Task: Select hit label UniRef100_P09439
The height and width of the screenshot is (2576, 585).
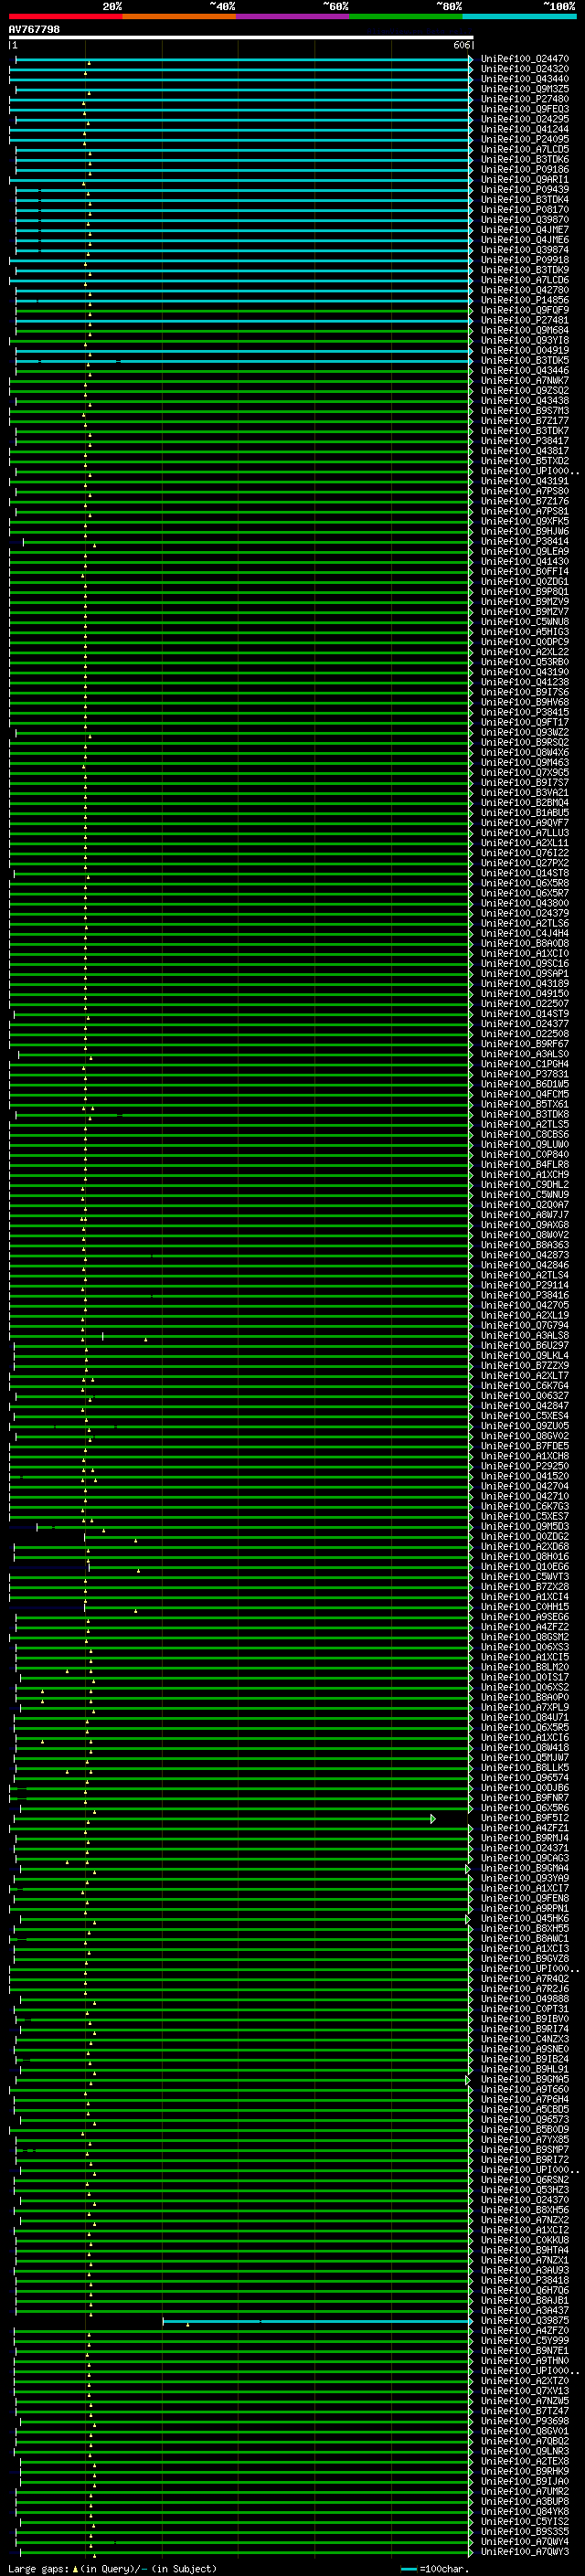Action: 525,190
